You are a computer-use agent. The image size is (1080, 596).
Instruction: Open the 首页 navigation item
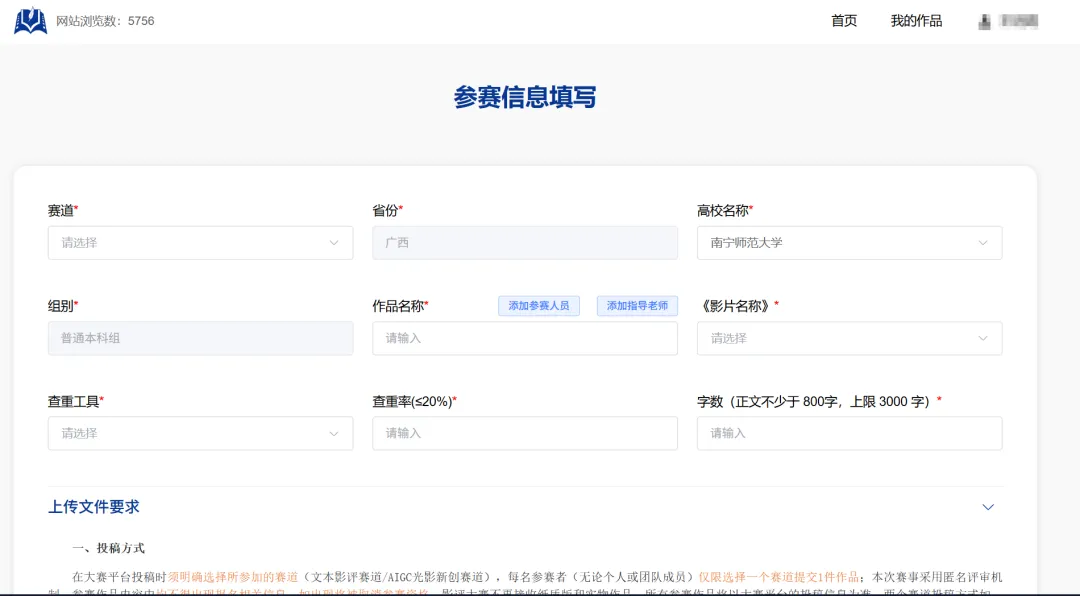(844, 21)
